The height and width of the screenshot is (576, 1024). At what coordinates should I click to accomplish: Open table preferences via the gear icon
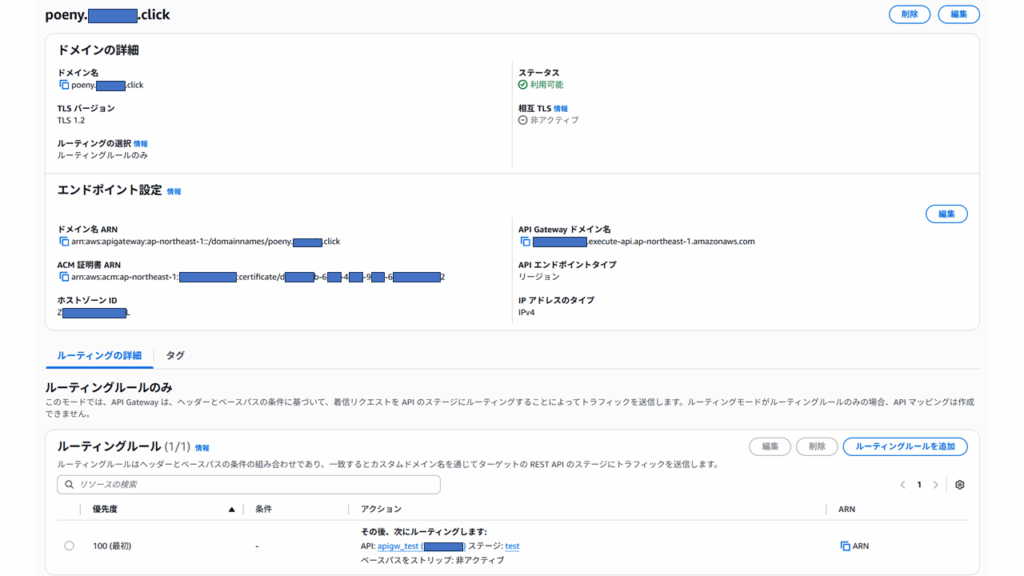[x=960, y=485]
